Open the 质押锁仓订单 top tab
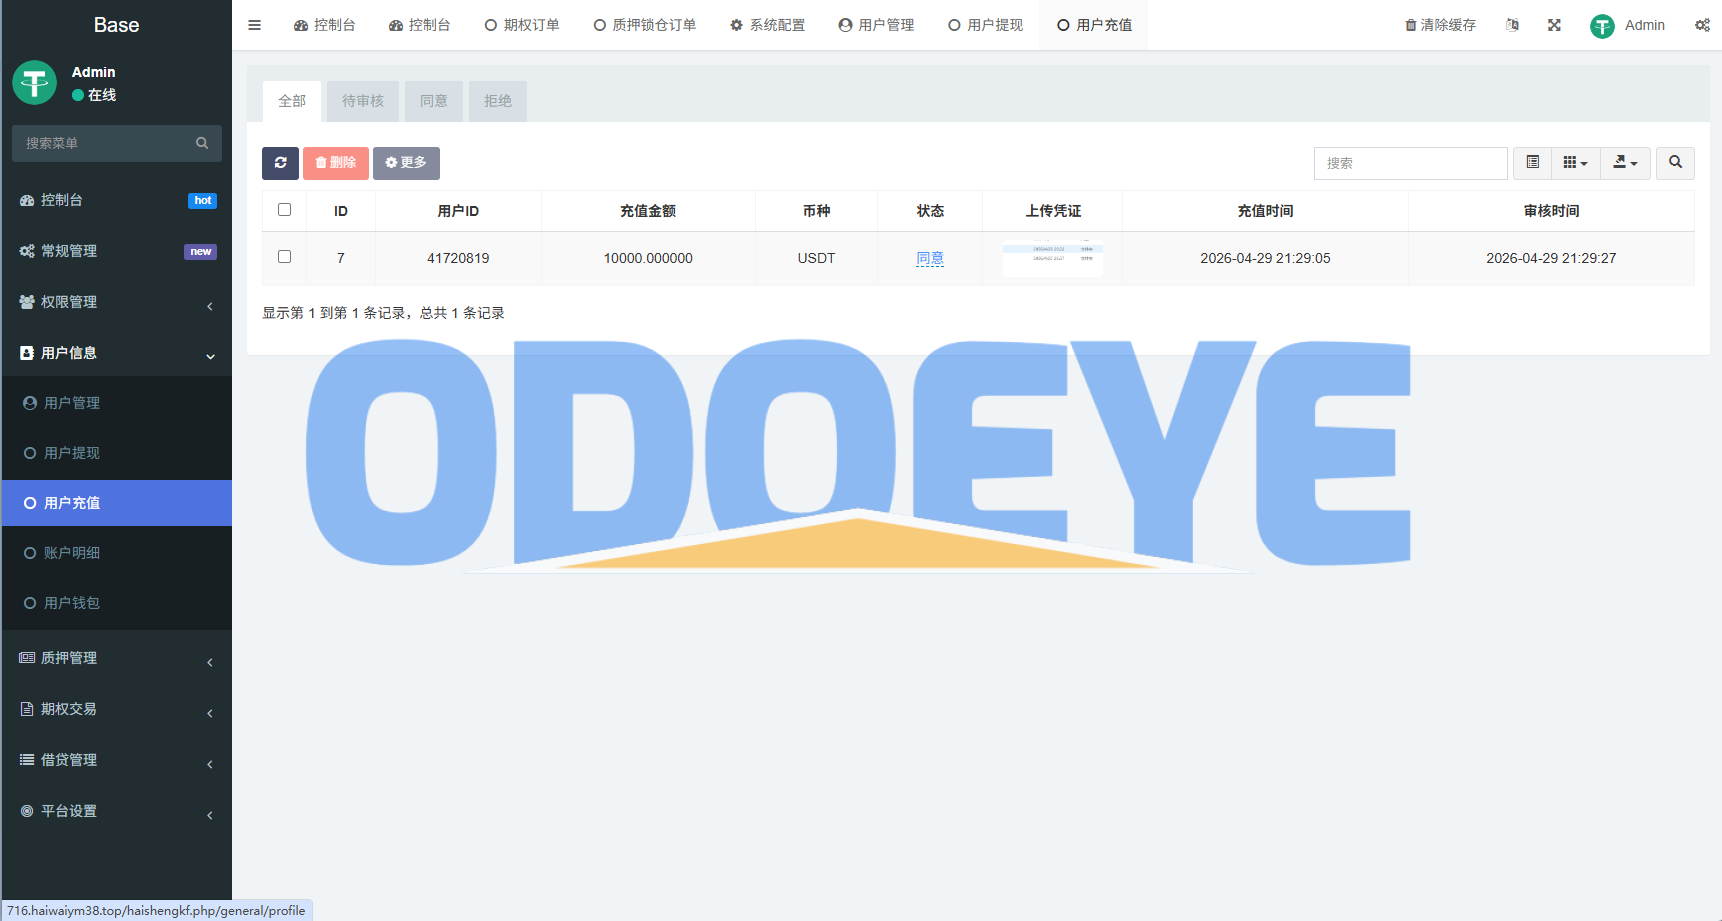The height and width of the screenshot is (921, 1722). click(645, 25)
